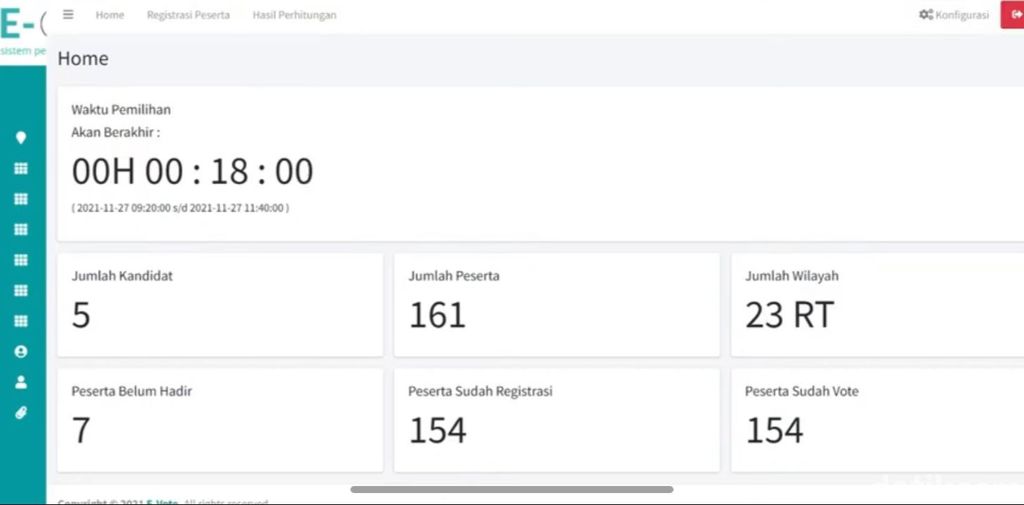Screen dimensions: 1024x505
Task: Select the Jumlah Peserta card
Action: pos(557,305)
